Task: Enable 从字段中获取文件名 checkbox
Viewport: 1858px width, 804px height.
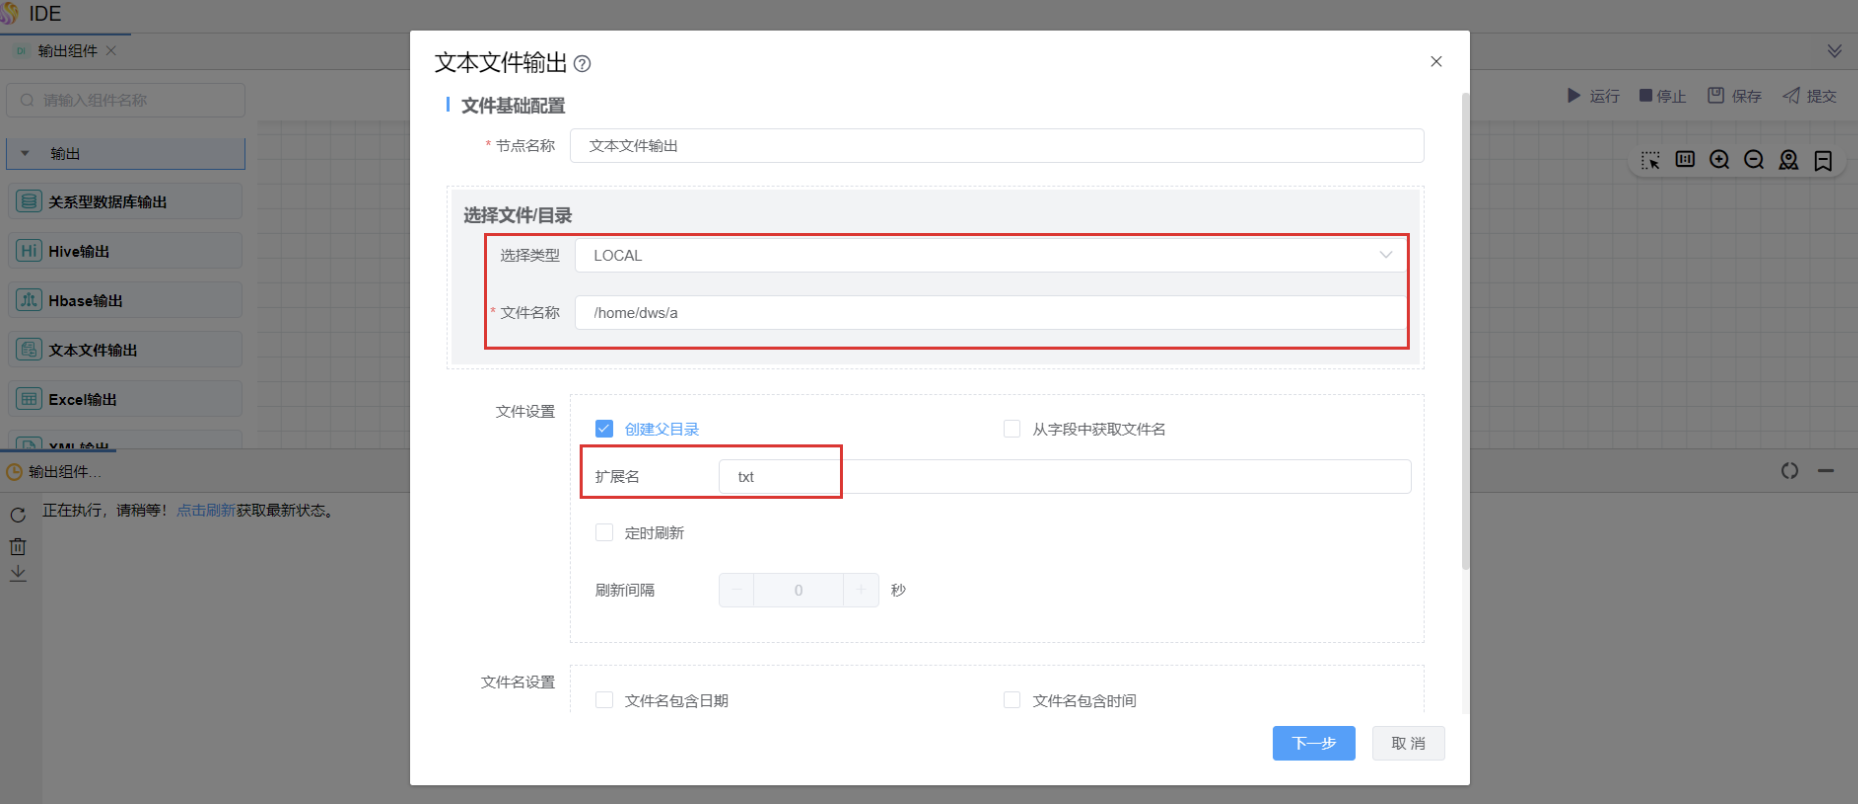Action: pyautogui.click(x=1012, y=429)
